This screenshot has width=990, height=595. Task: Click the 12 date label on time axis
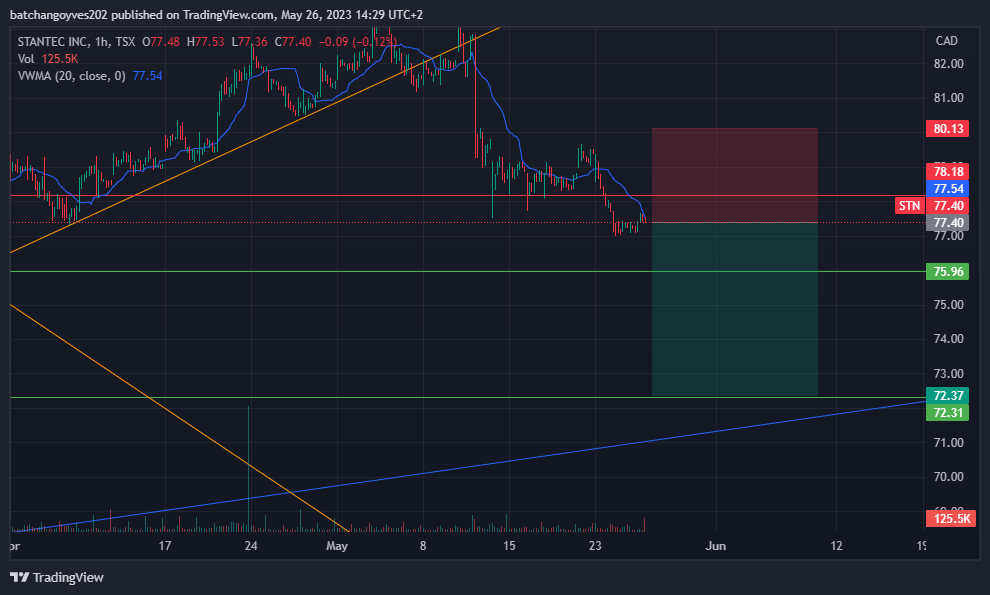pyautogui.click(x=836, y=546)
